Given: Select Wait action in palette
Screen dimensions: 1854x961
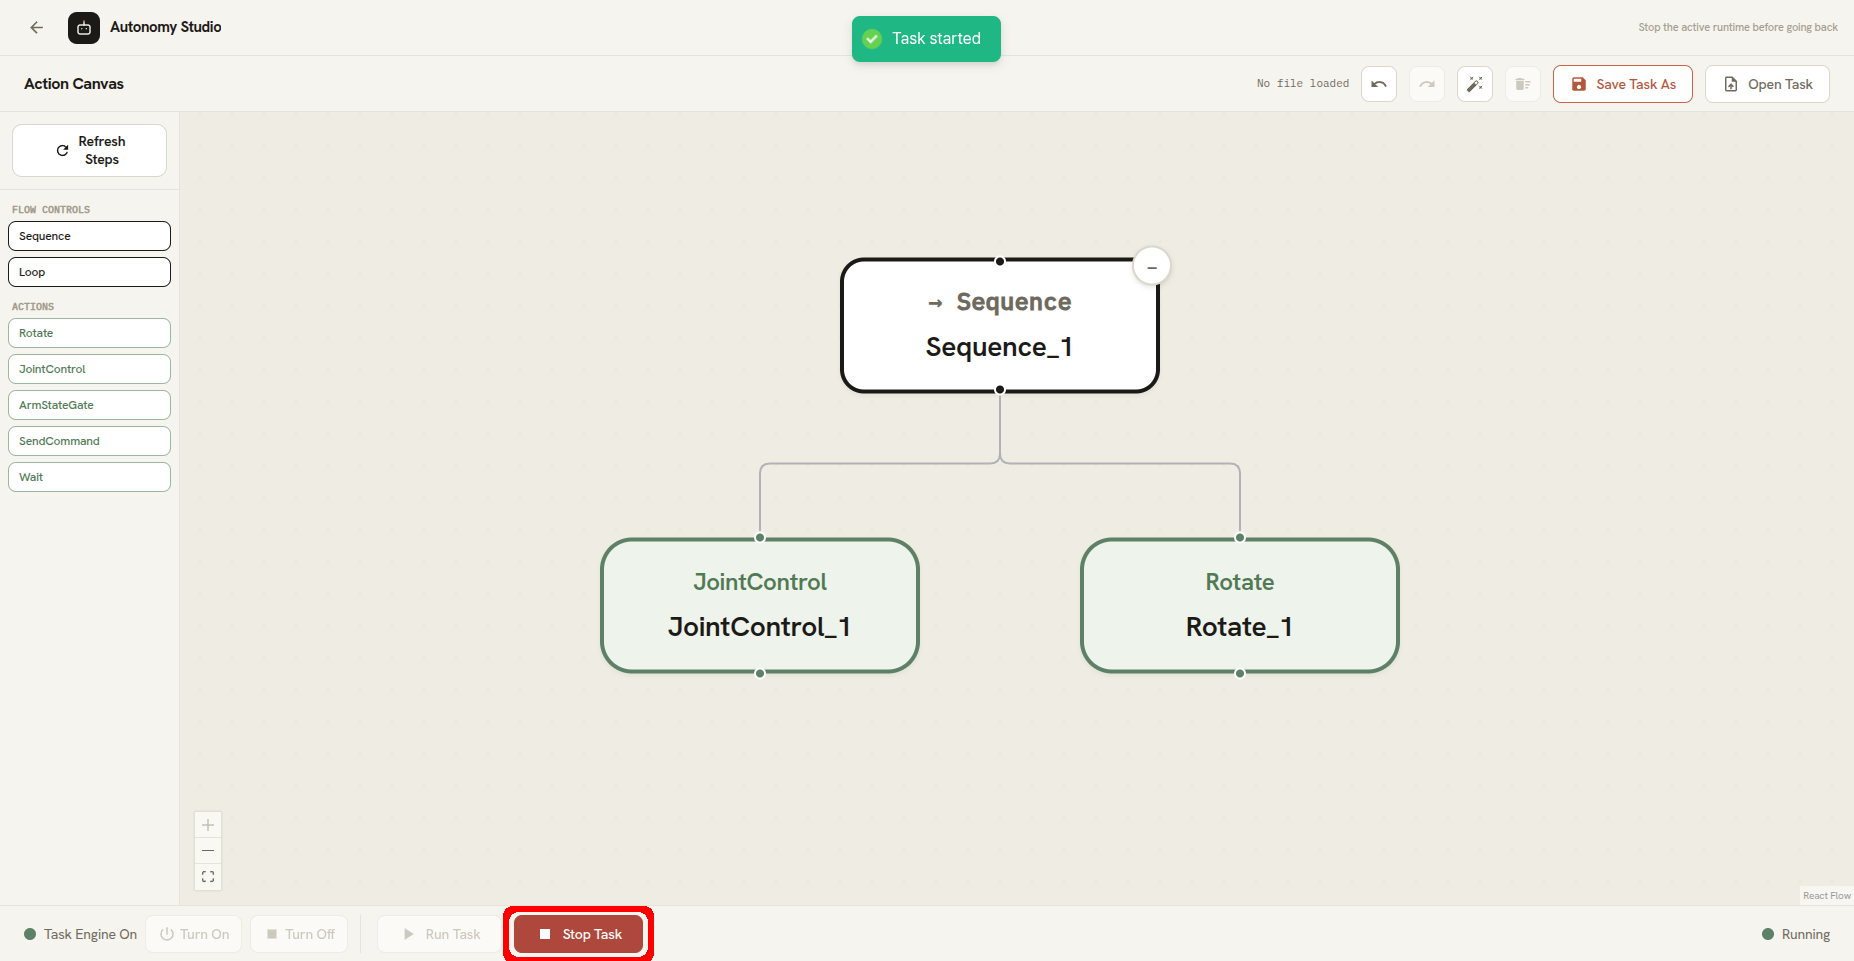Looking at the screenshot, I should point(89,477).
